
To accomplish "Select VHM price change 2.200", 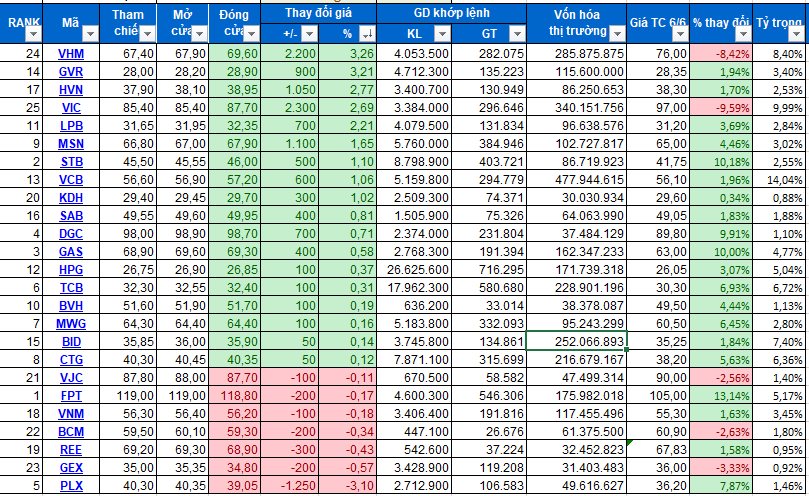I will point(290,54).
